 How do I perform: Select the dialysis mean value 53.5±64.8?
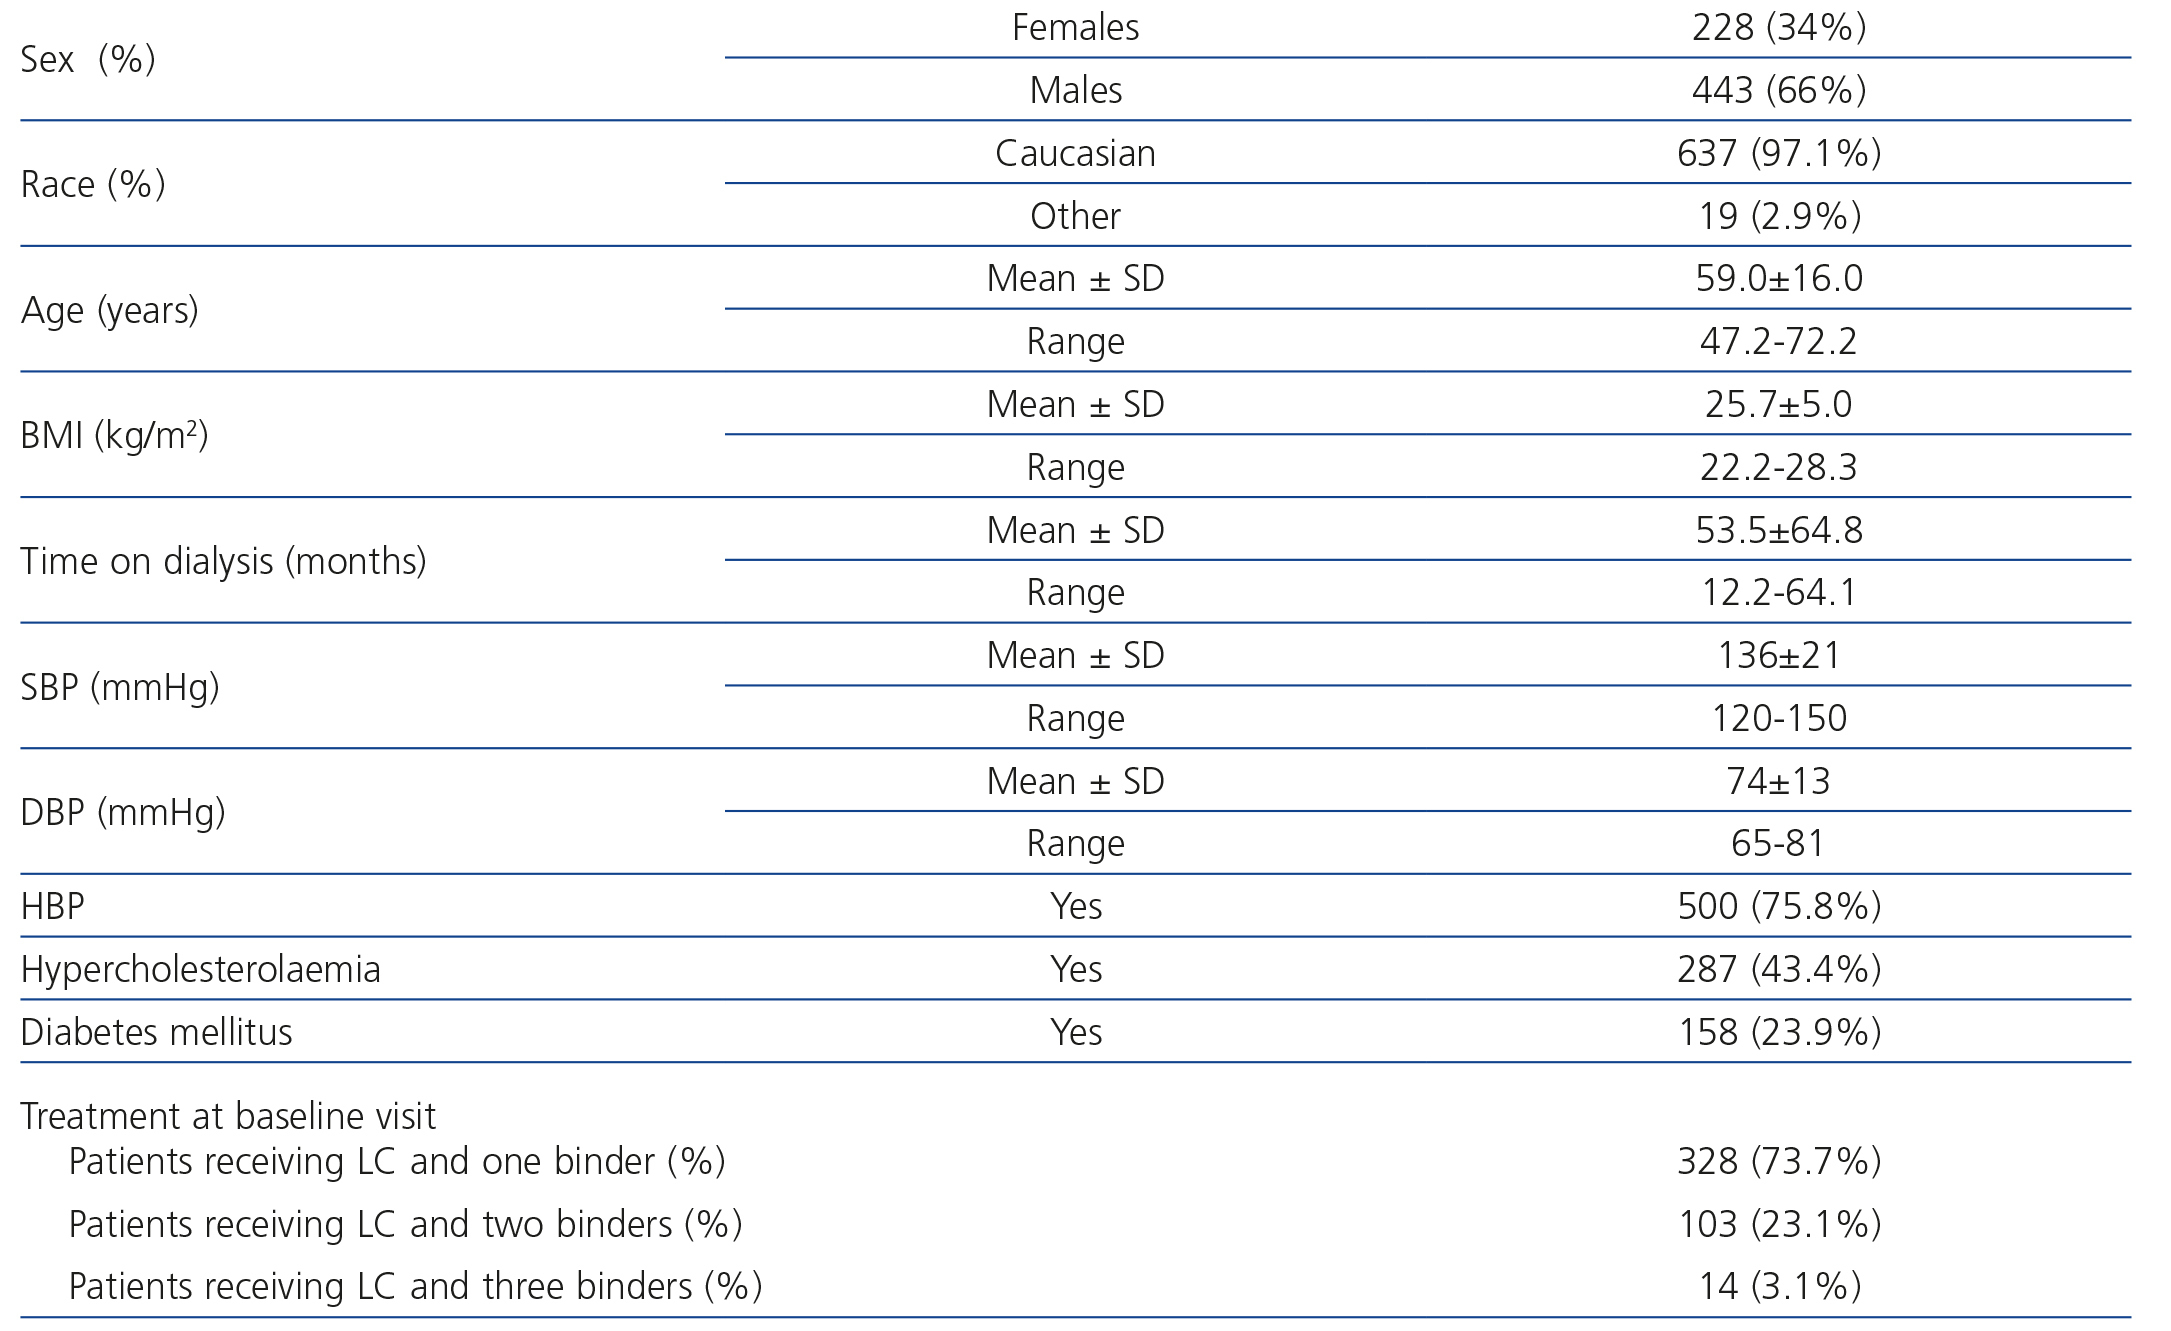(x=1778, y=531)
